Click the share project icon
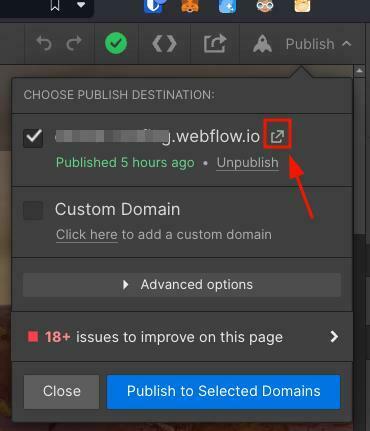This screenshot has width=370, height=431. [x=215, y=44]
